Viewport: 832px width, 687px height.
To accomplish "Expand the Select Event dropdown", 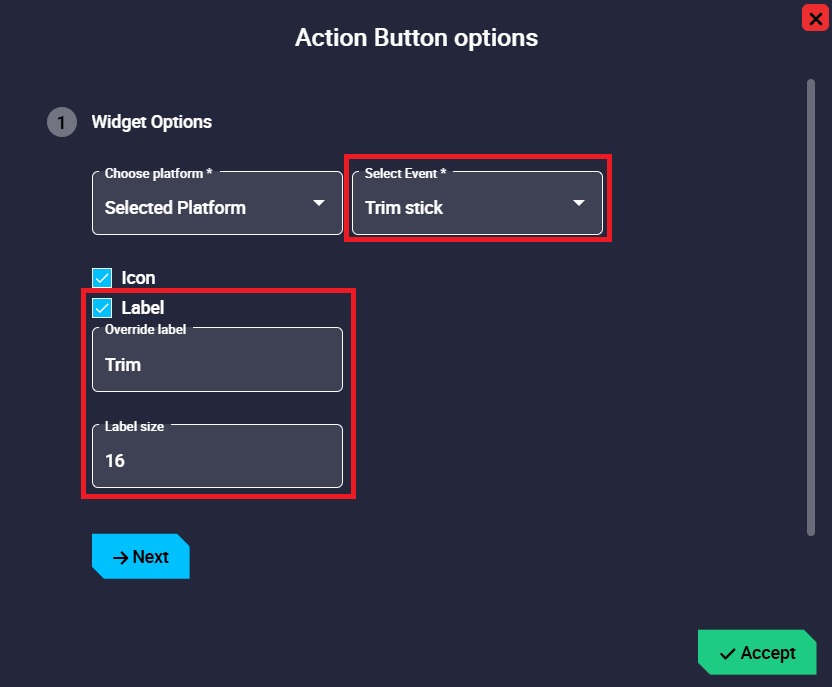I will click(477, 207).
